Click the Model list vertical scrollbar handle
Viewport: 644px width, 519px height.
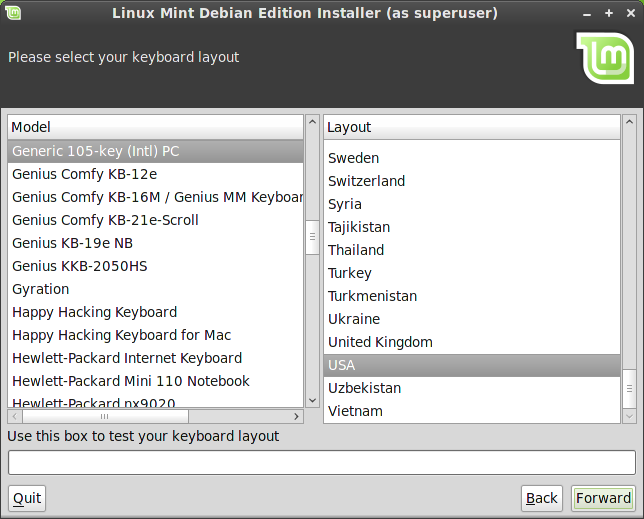[x=312, y=237]
